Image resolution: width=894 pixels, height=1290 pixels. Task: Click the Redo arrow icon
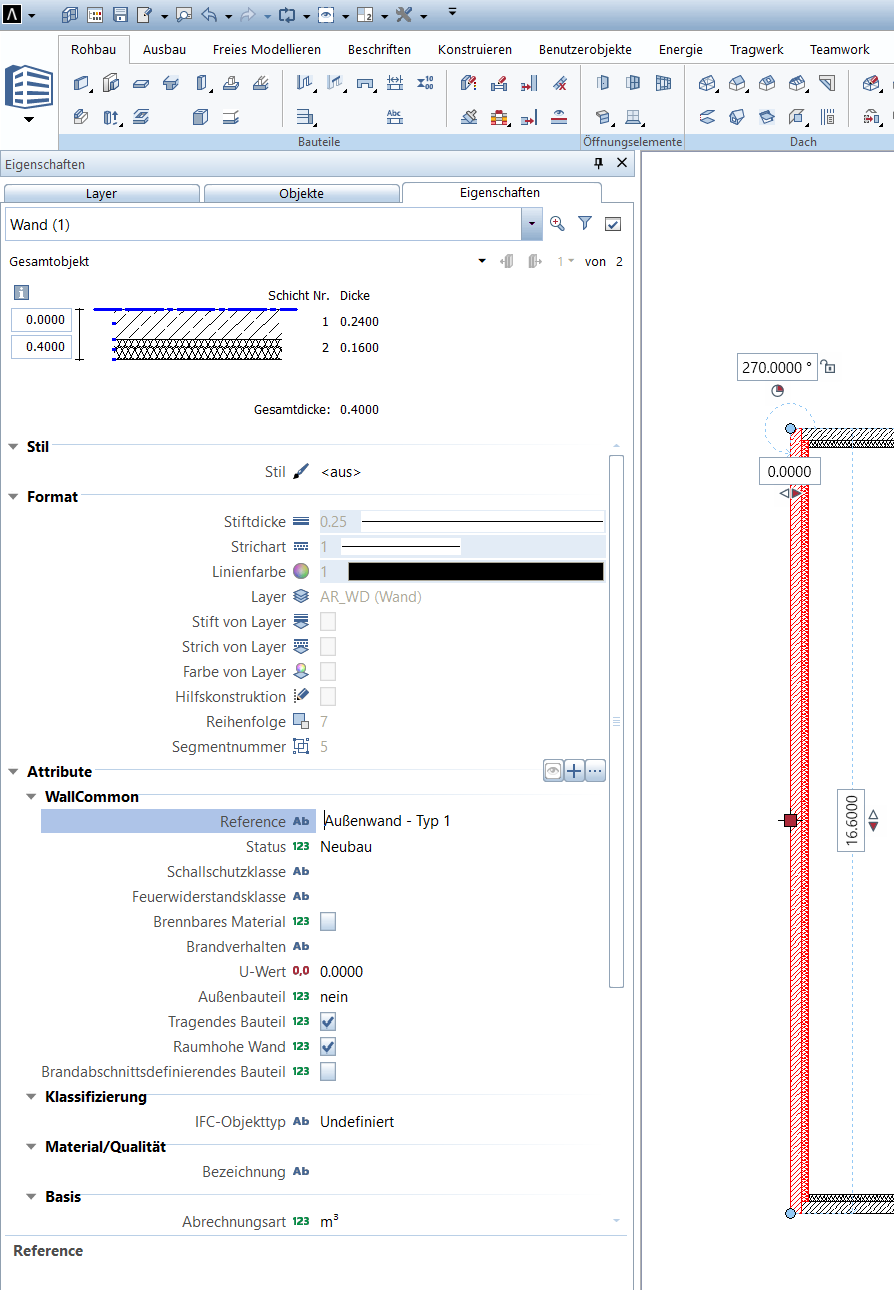tap(249, 15)
